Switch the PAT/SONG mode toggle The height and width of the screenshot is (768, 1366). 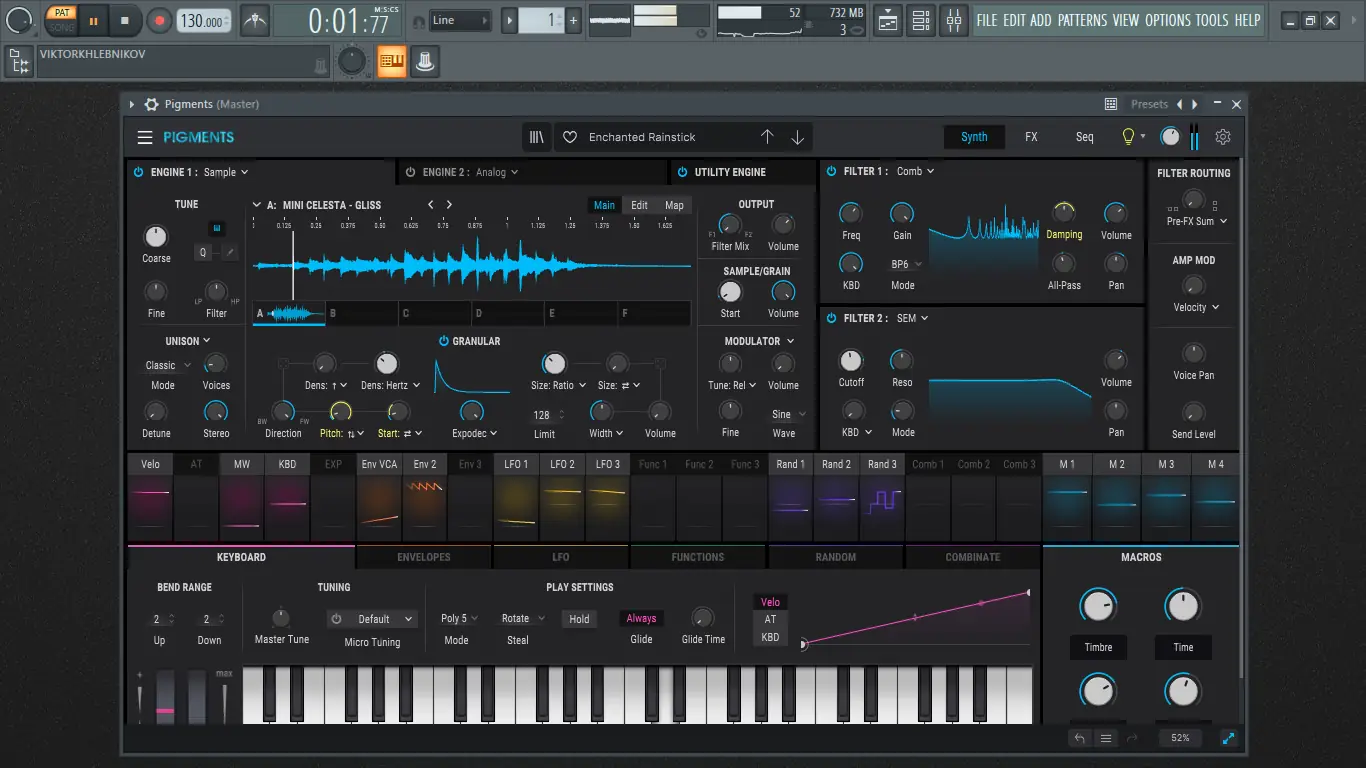coord(62,20)
